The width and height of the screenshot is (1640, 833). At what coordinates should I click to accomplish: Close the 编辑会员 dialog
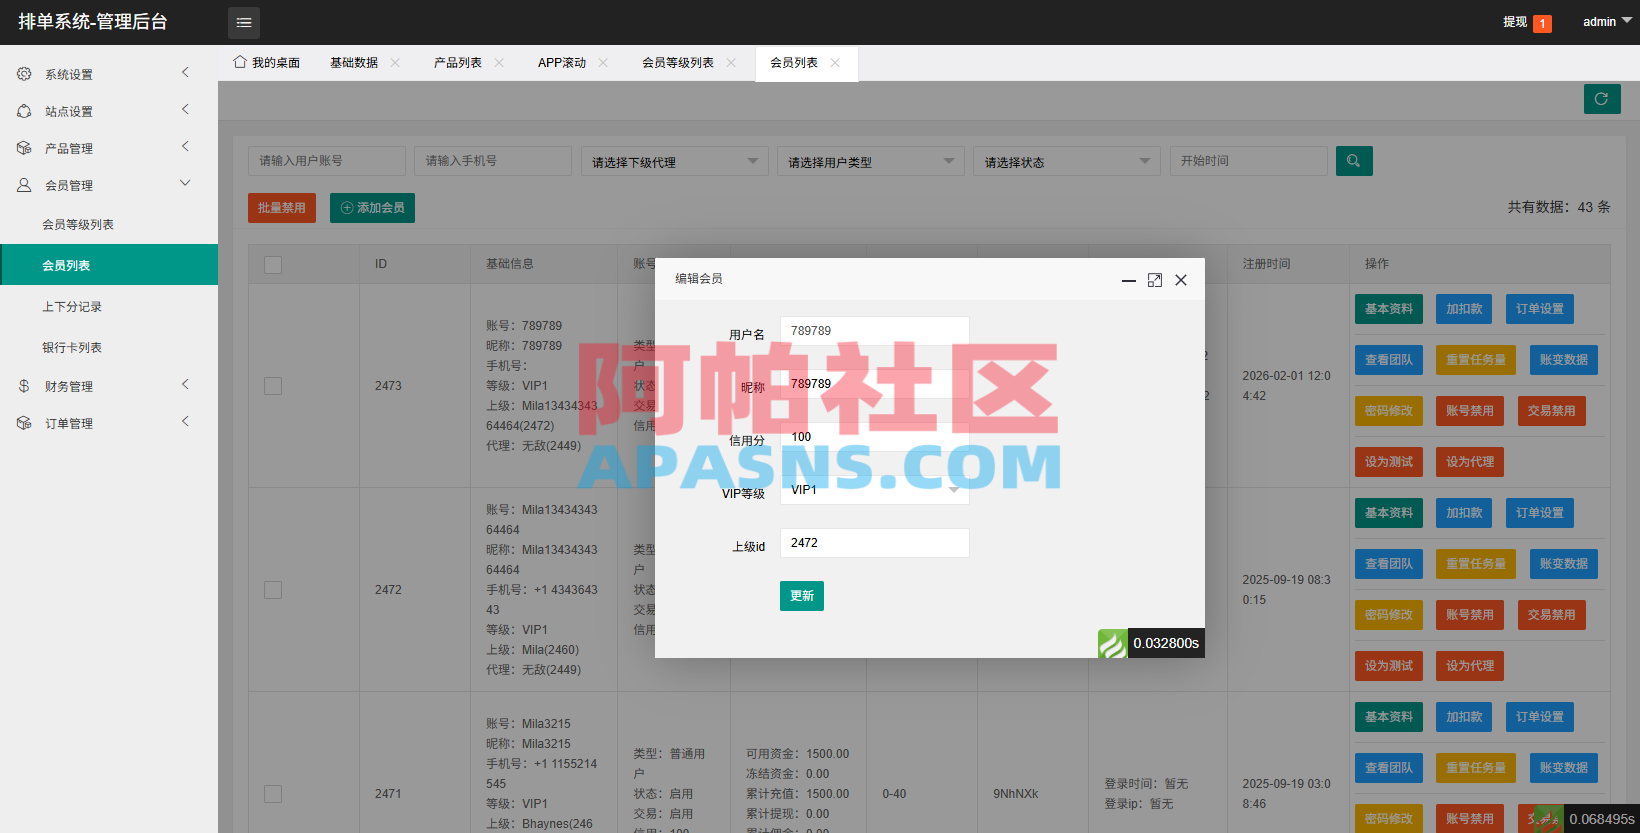[x=1181, y=280]
